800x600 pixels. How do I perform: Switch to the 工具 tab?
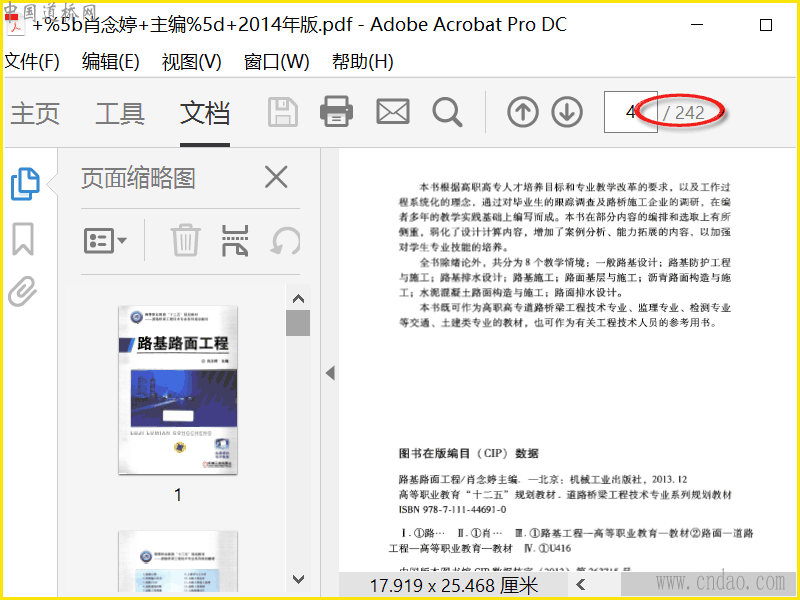pyautogui.click(x=120, y=113)
